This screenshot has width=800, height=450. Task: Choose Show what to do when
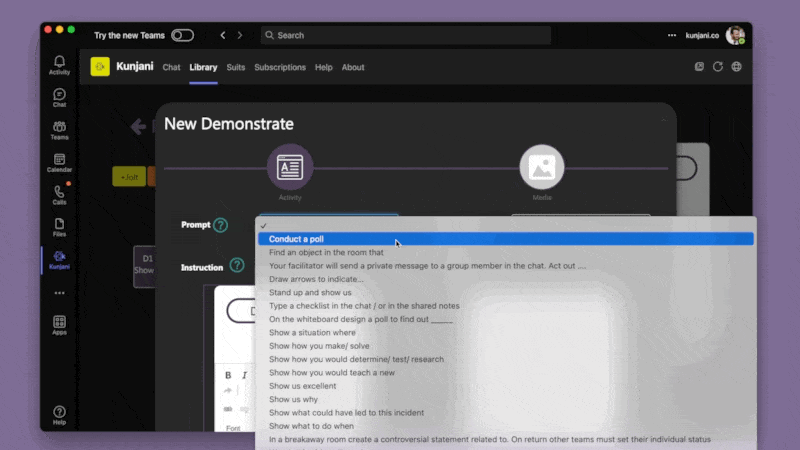click(x=506, y=426)
